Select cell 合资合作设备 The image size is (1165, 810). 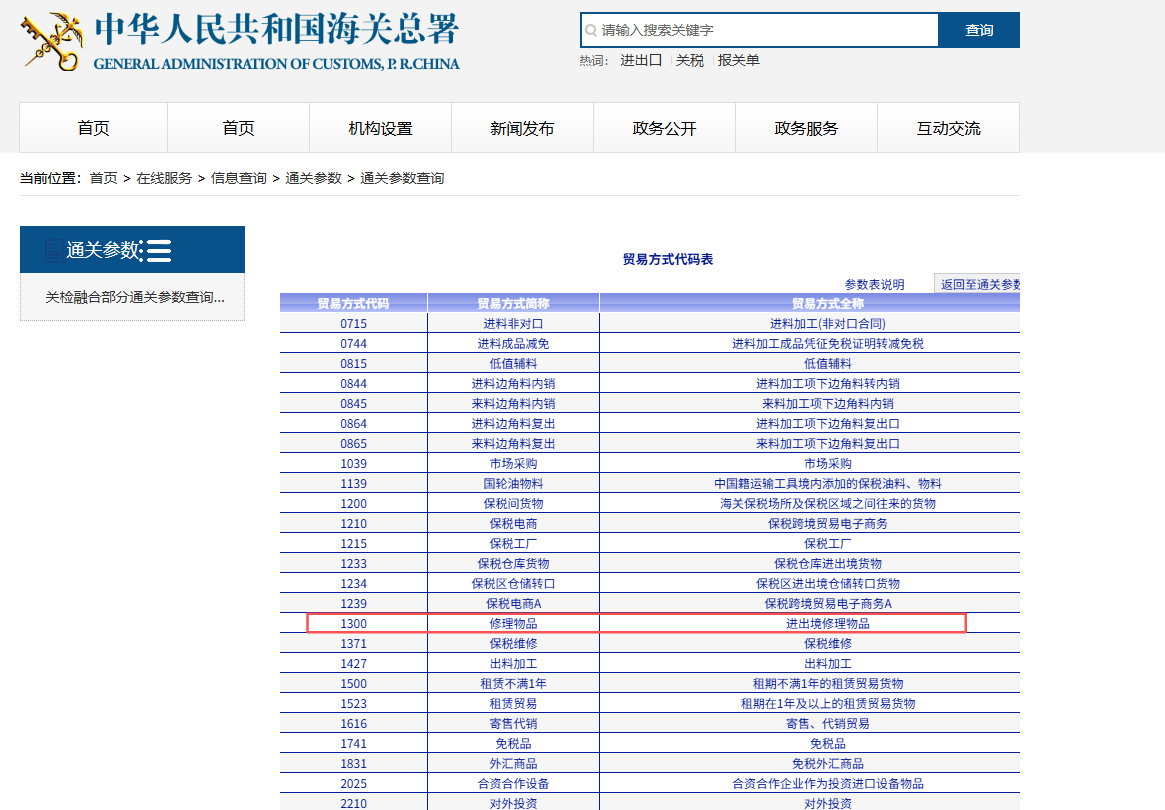point(513,784)
